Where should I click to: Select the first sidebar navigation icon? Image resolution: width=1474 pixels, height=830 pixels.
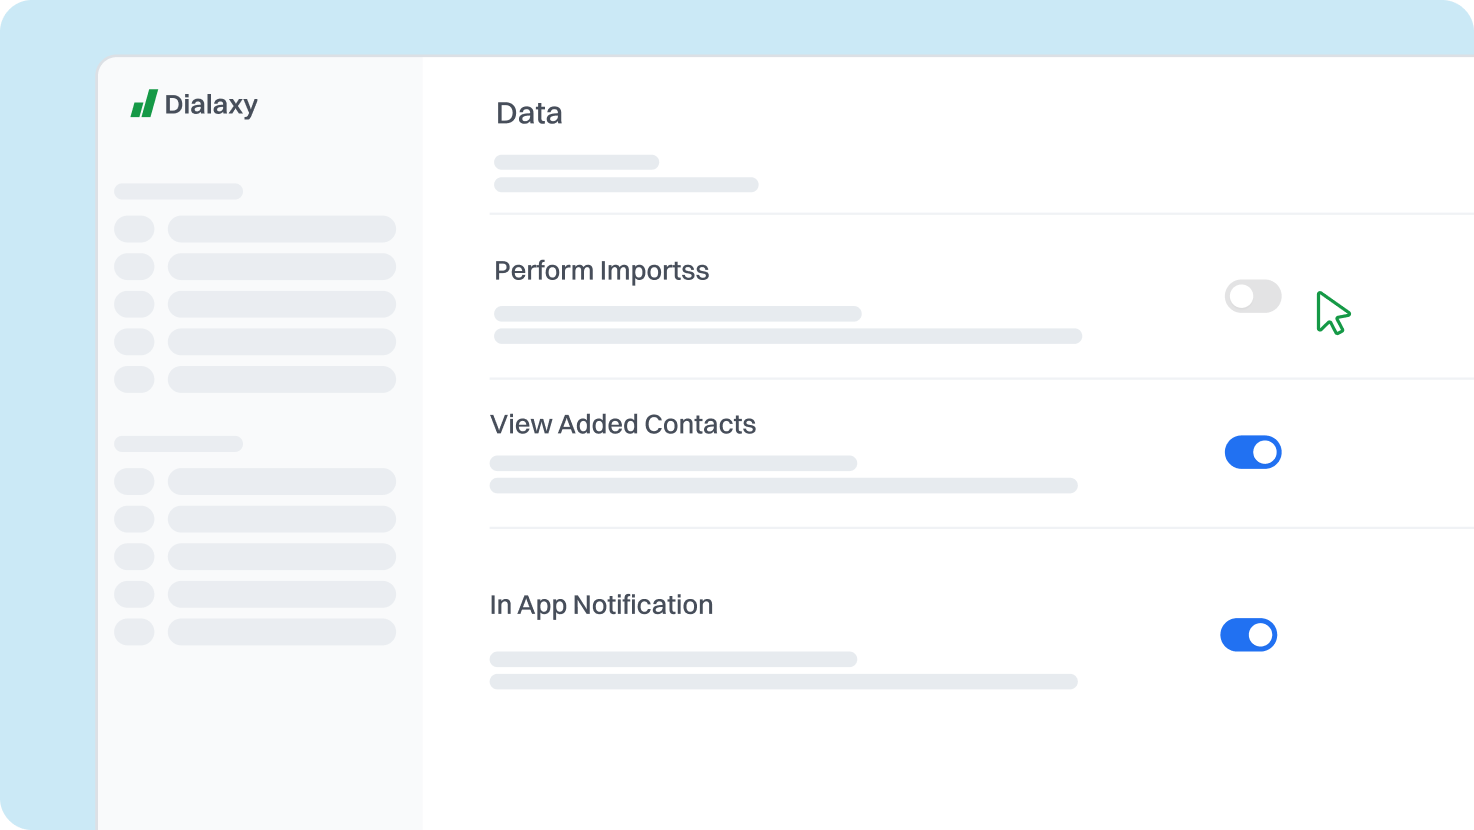tap(134, 229)
